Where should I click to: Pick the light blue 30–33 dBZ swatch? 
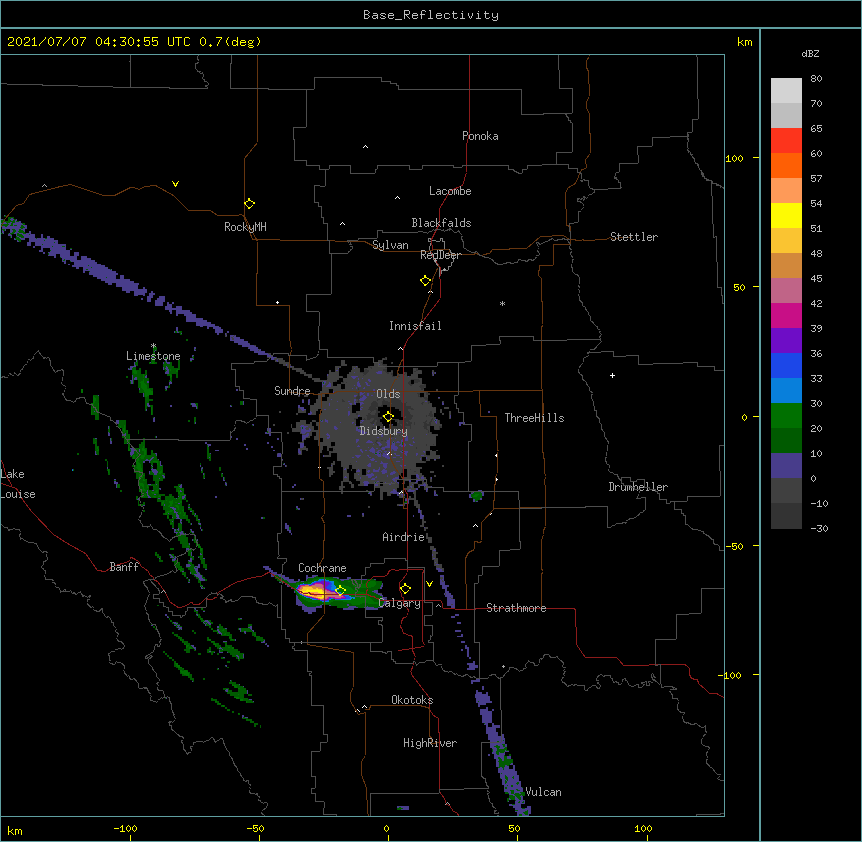point(786,390)
